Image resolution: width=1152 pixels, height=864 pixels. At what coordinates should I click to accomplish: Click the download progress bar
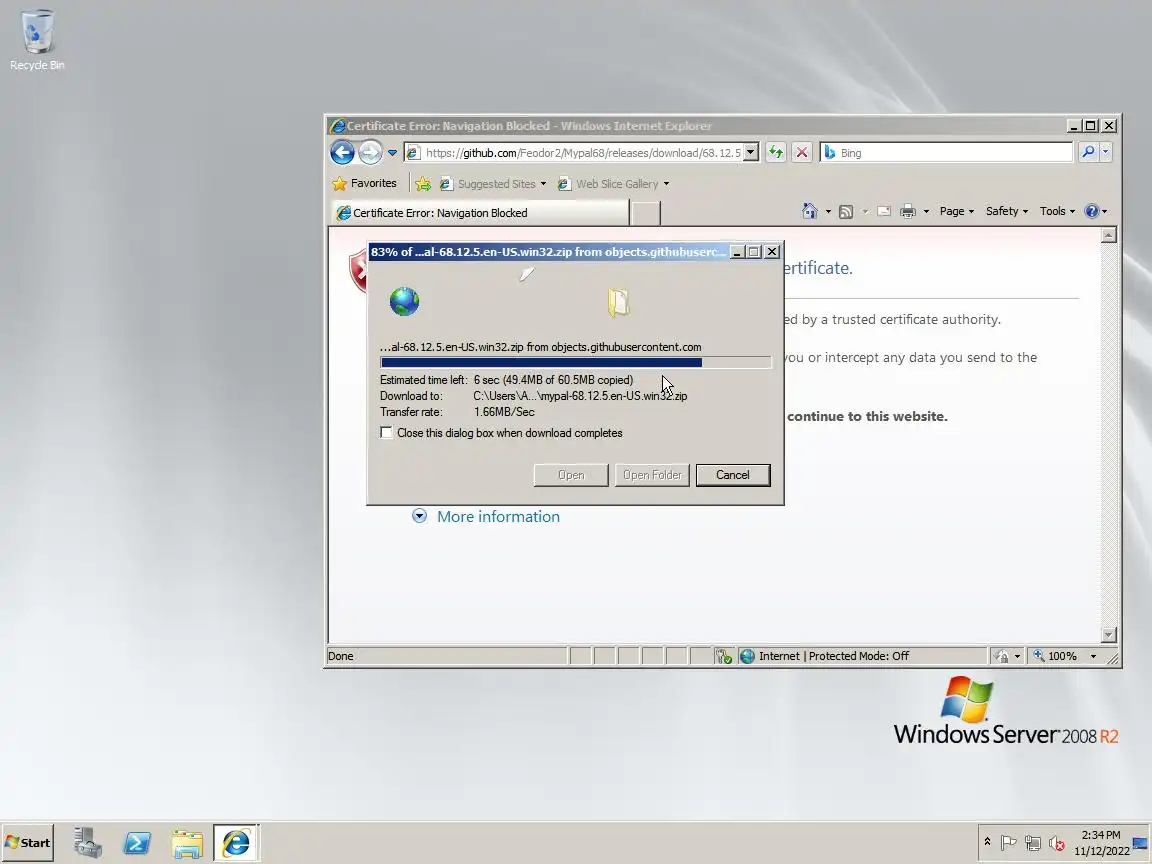[x=576, y=362]
